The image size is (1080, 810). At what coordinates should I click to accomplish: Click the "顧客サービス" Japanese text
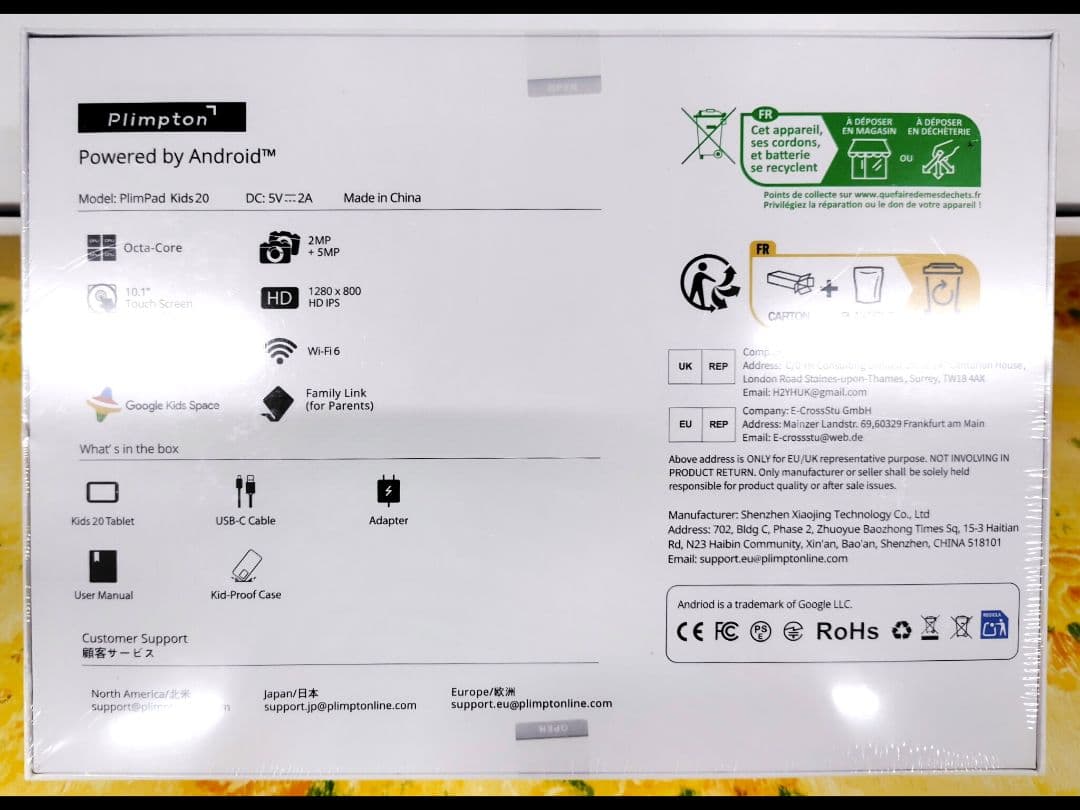[118, 653]
